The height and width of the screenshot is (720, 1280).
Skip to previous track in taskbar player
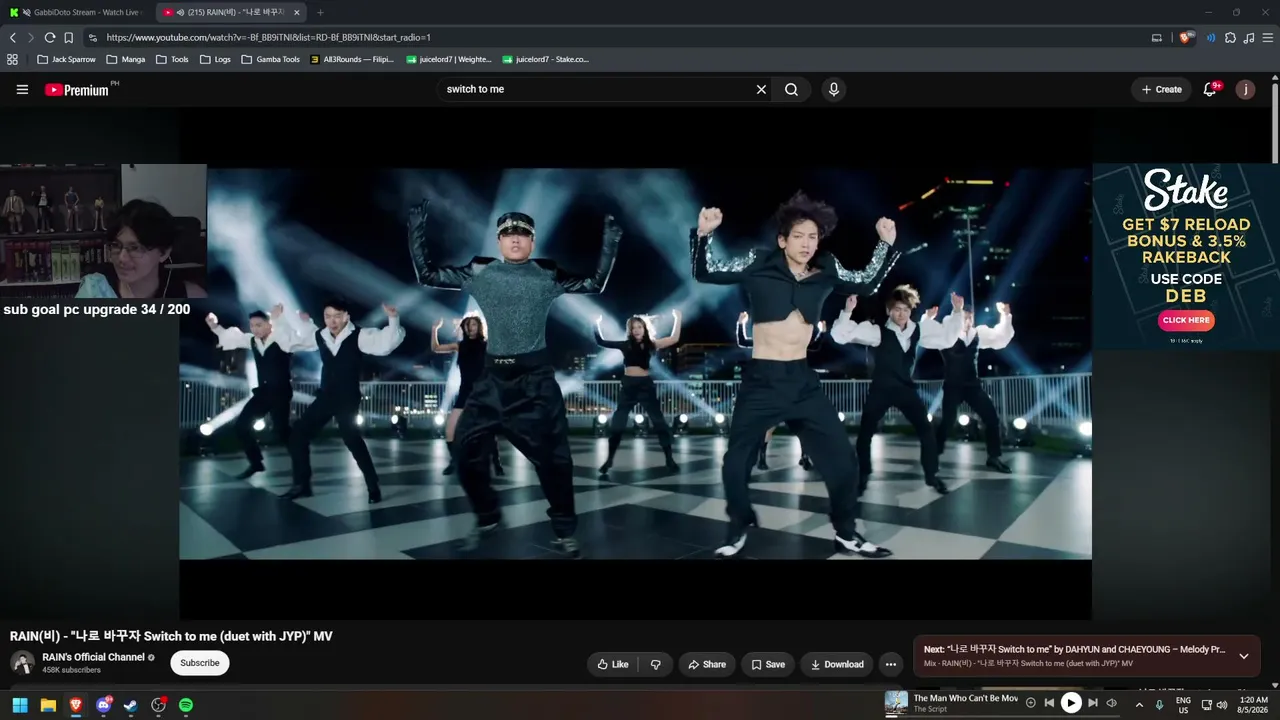pos(1049,703)
